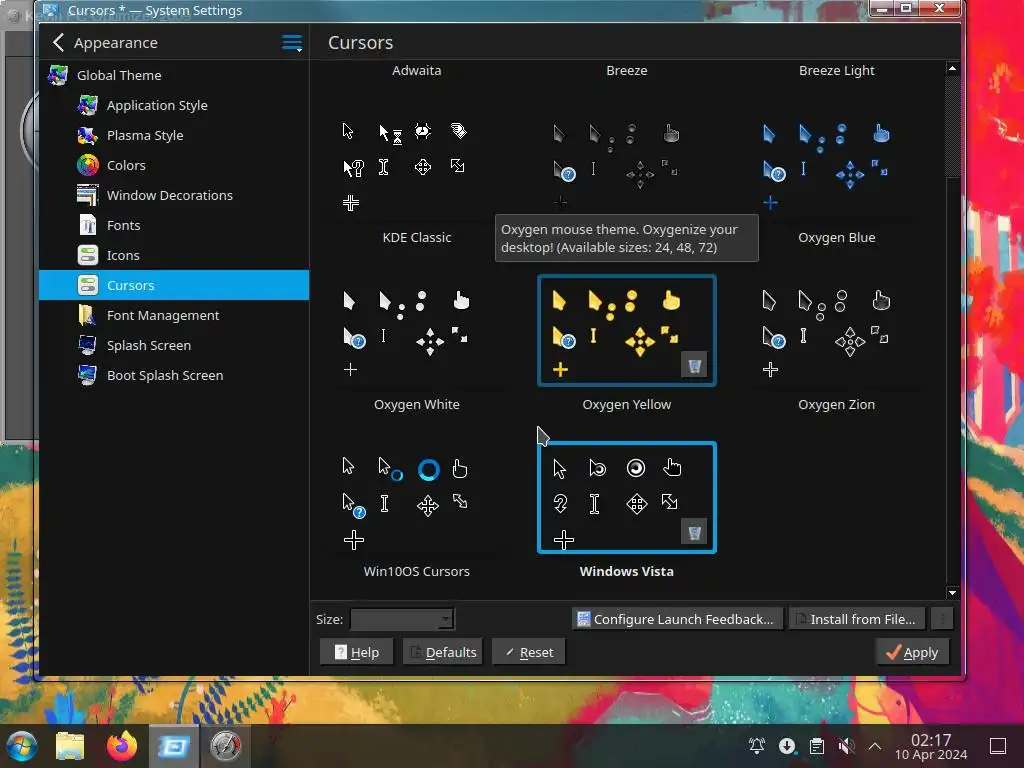This screenshot has width=1024, height=768.
Task: Click the Window Decorations icon
Action: click(x=88, y=195)
